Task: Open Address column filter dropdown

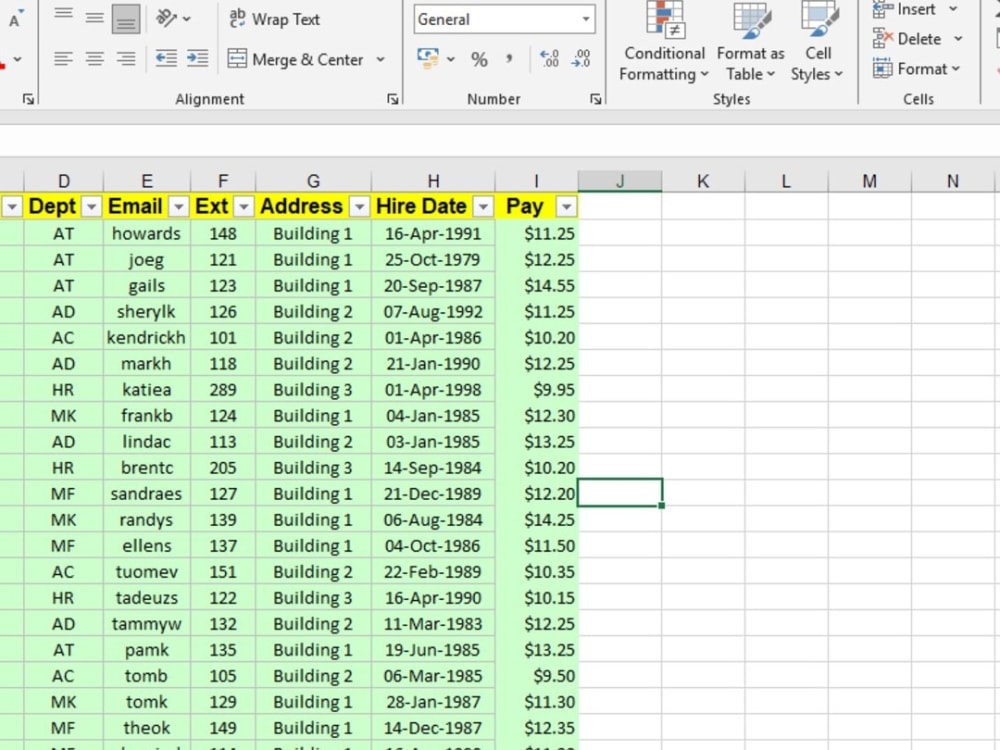Action: click(360, 207)
